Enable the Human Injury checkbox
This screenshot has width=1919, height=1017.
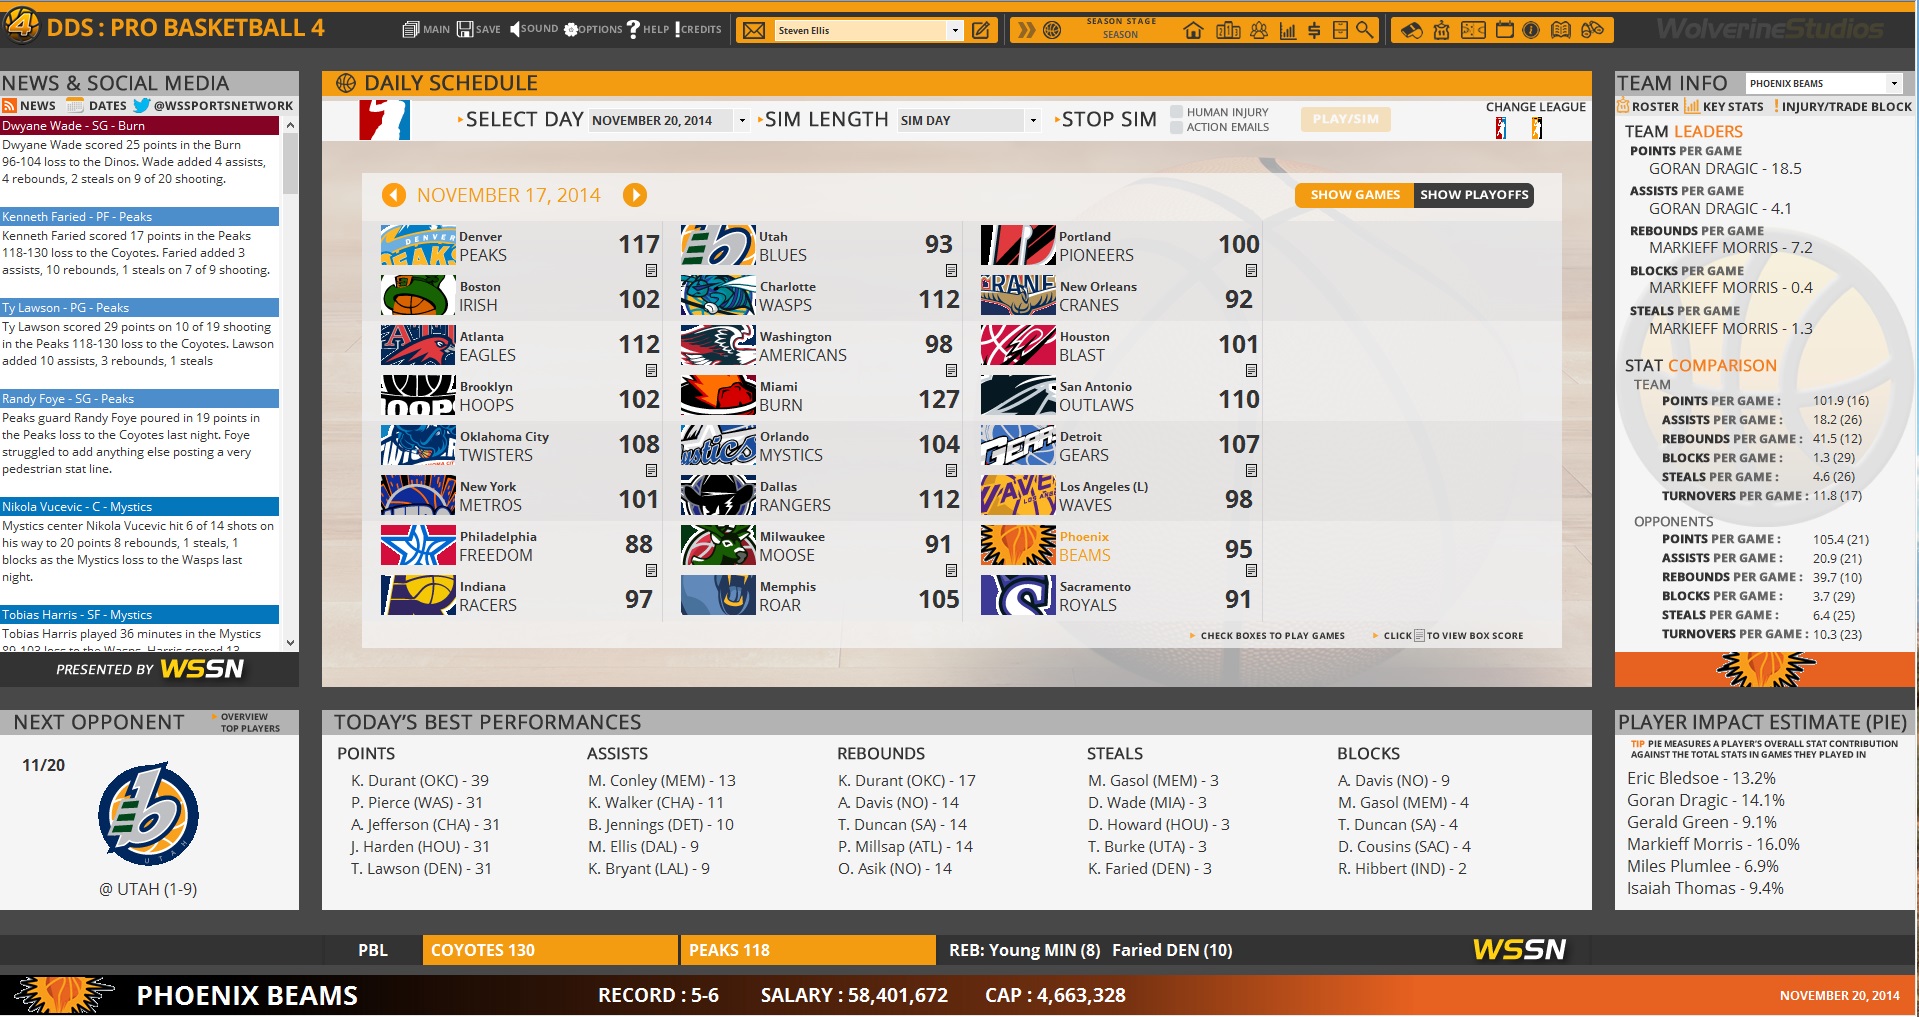point(1176,112)
